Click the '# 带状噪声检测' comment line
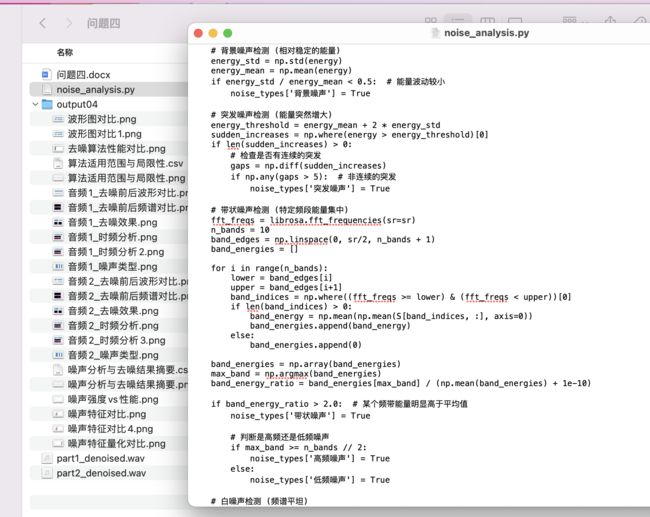This screenshot has width=650, height=517. pyautogui.click(x=279, y=210)
